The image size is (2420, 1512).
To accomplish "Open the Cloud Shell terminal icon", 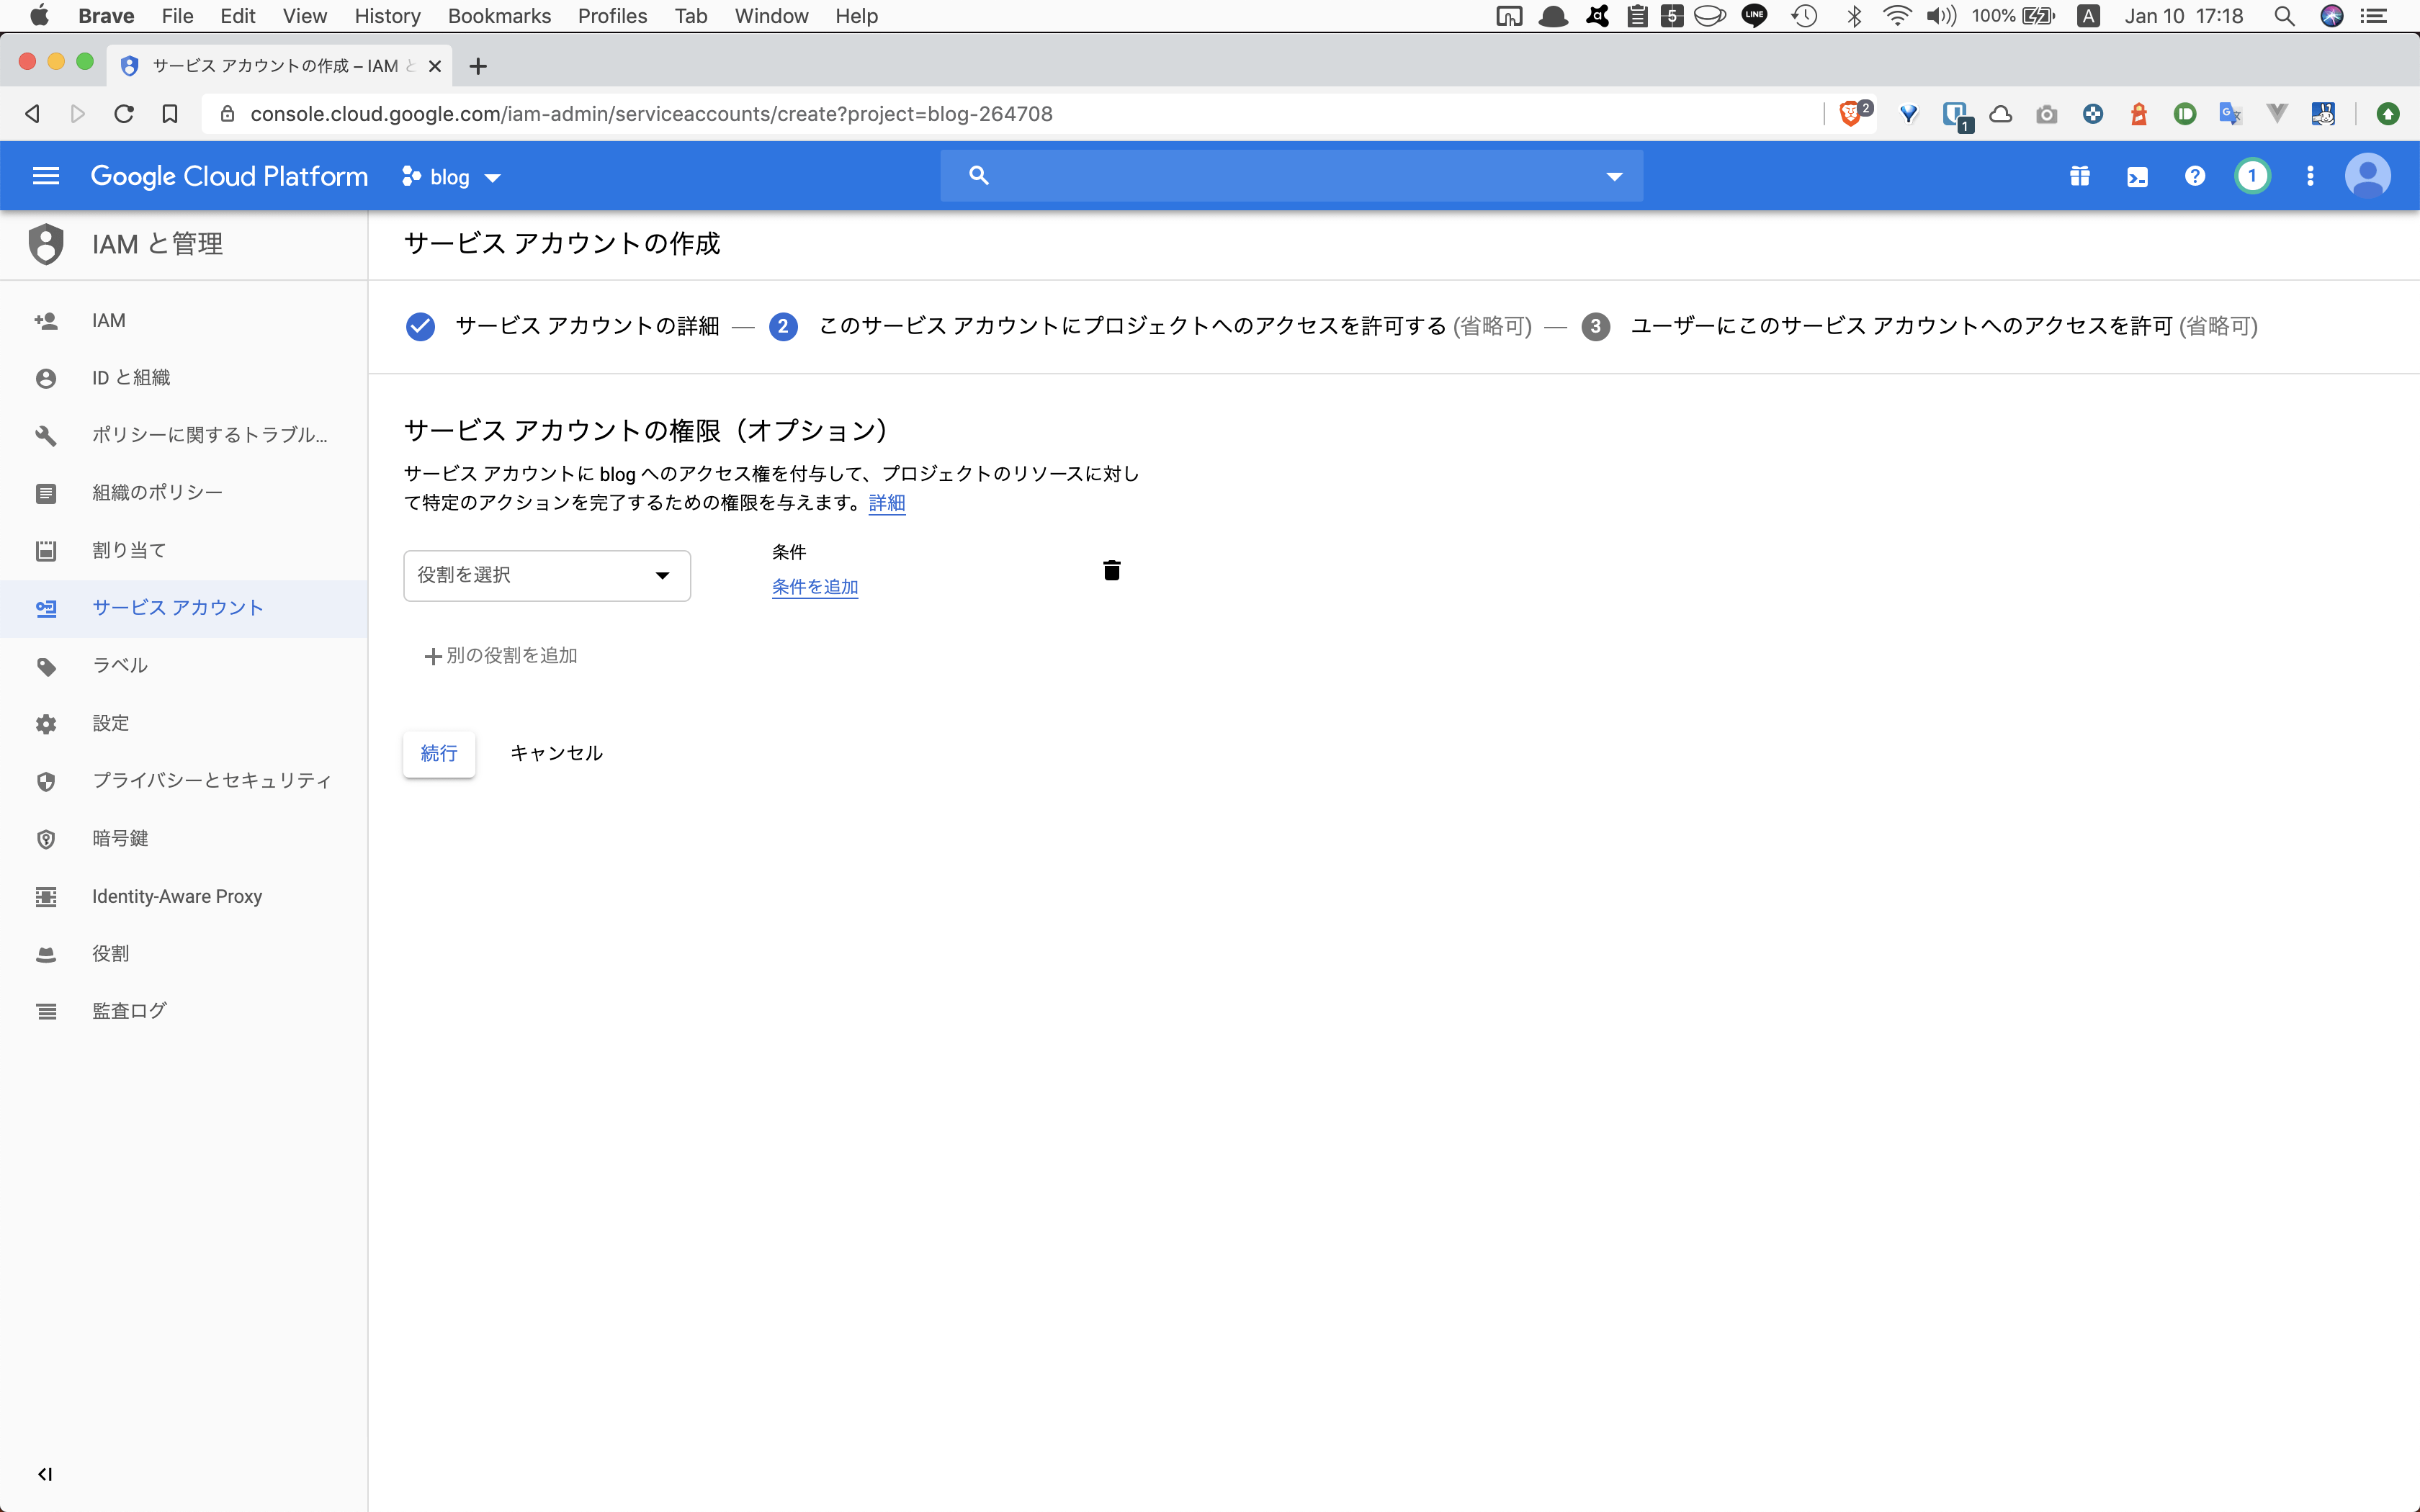I will coord(2138,175).
